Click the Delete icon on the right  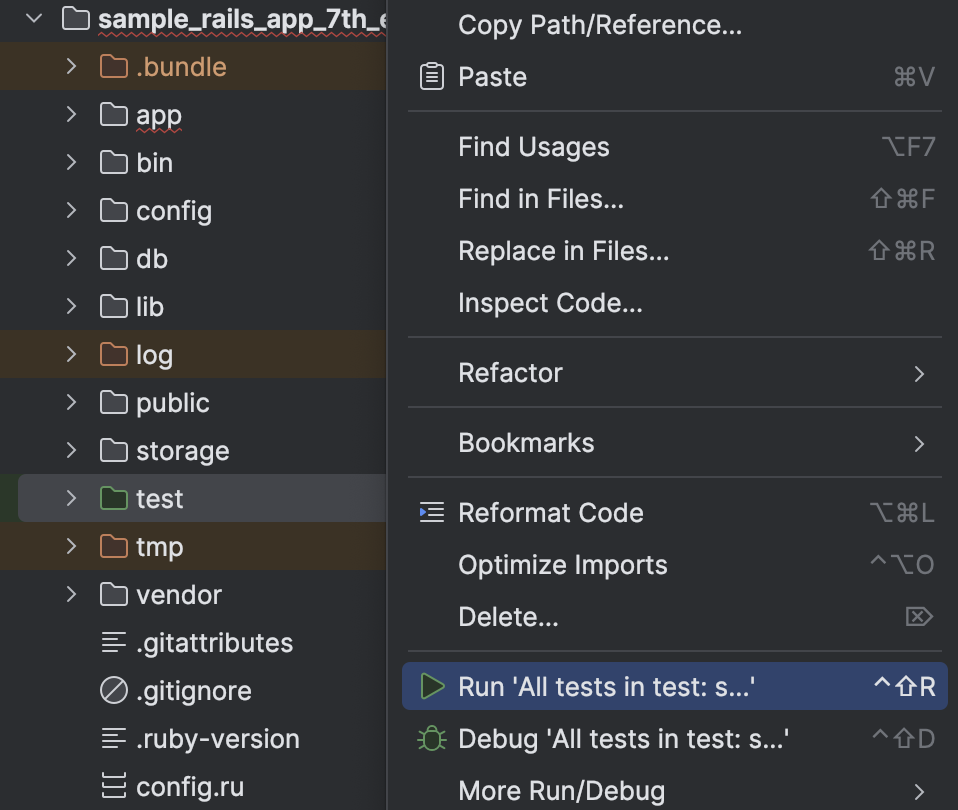point(919,617)
